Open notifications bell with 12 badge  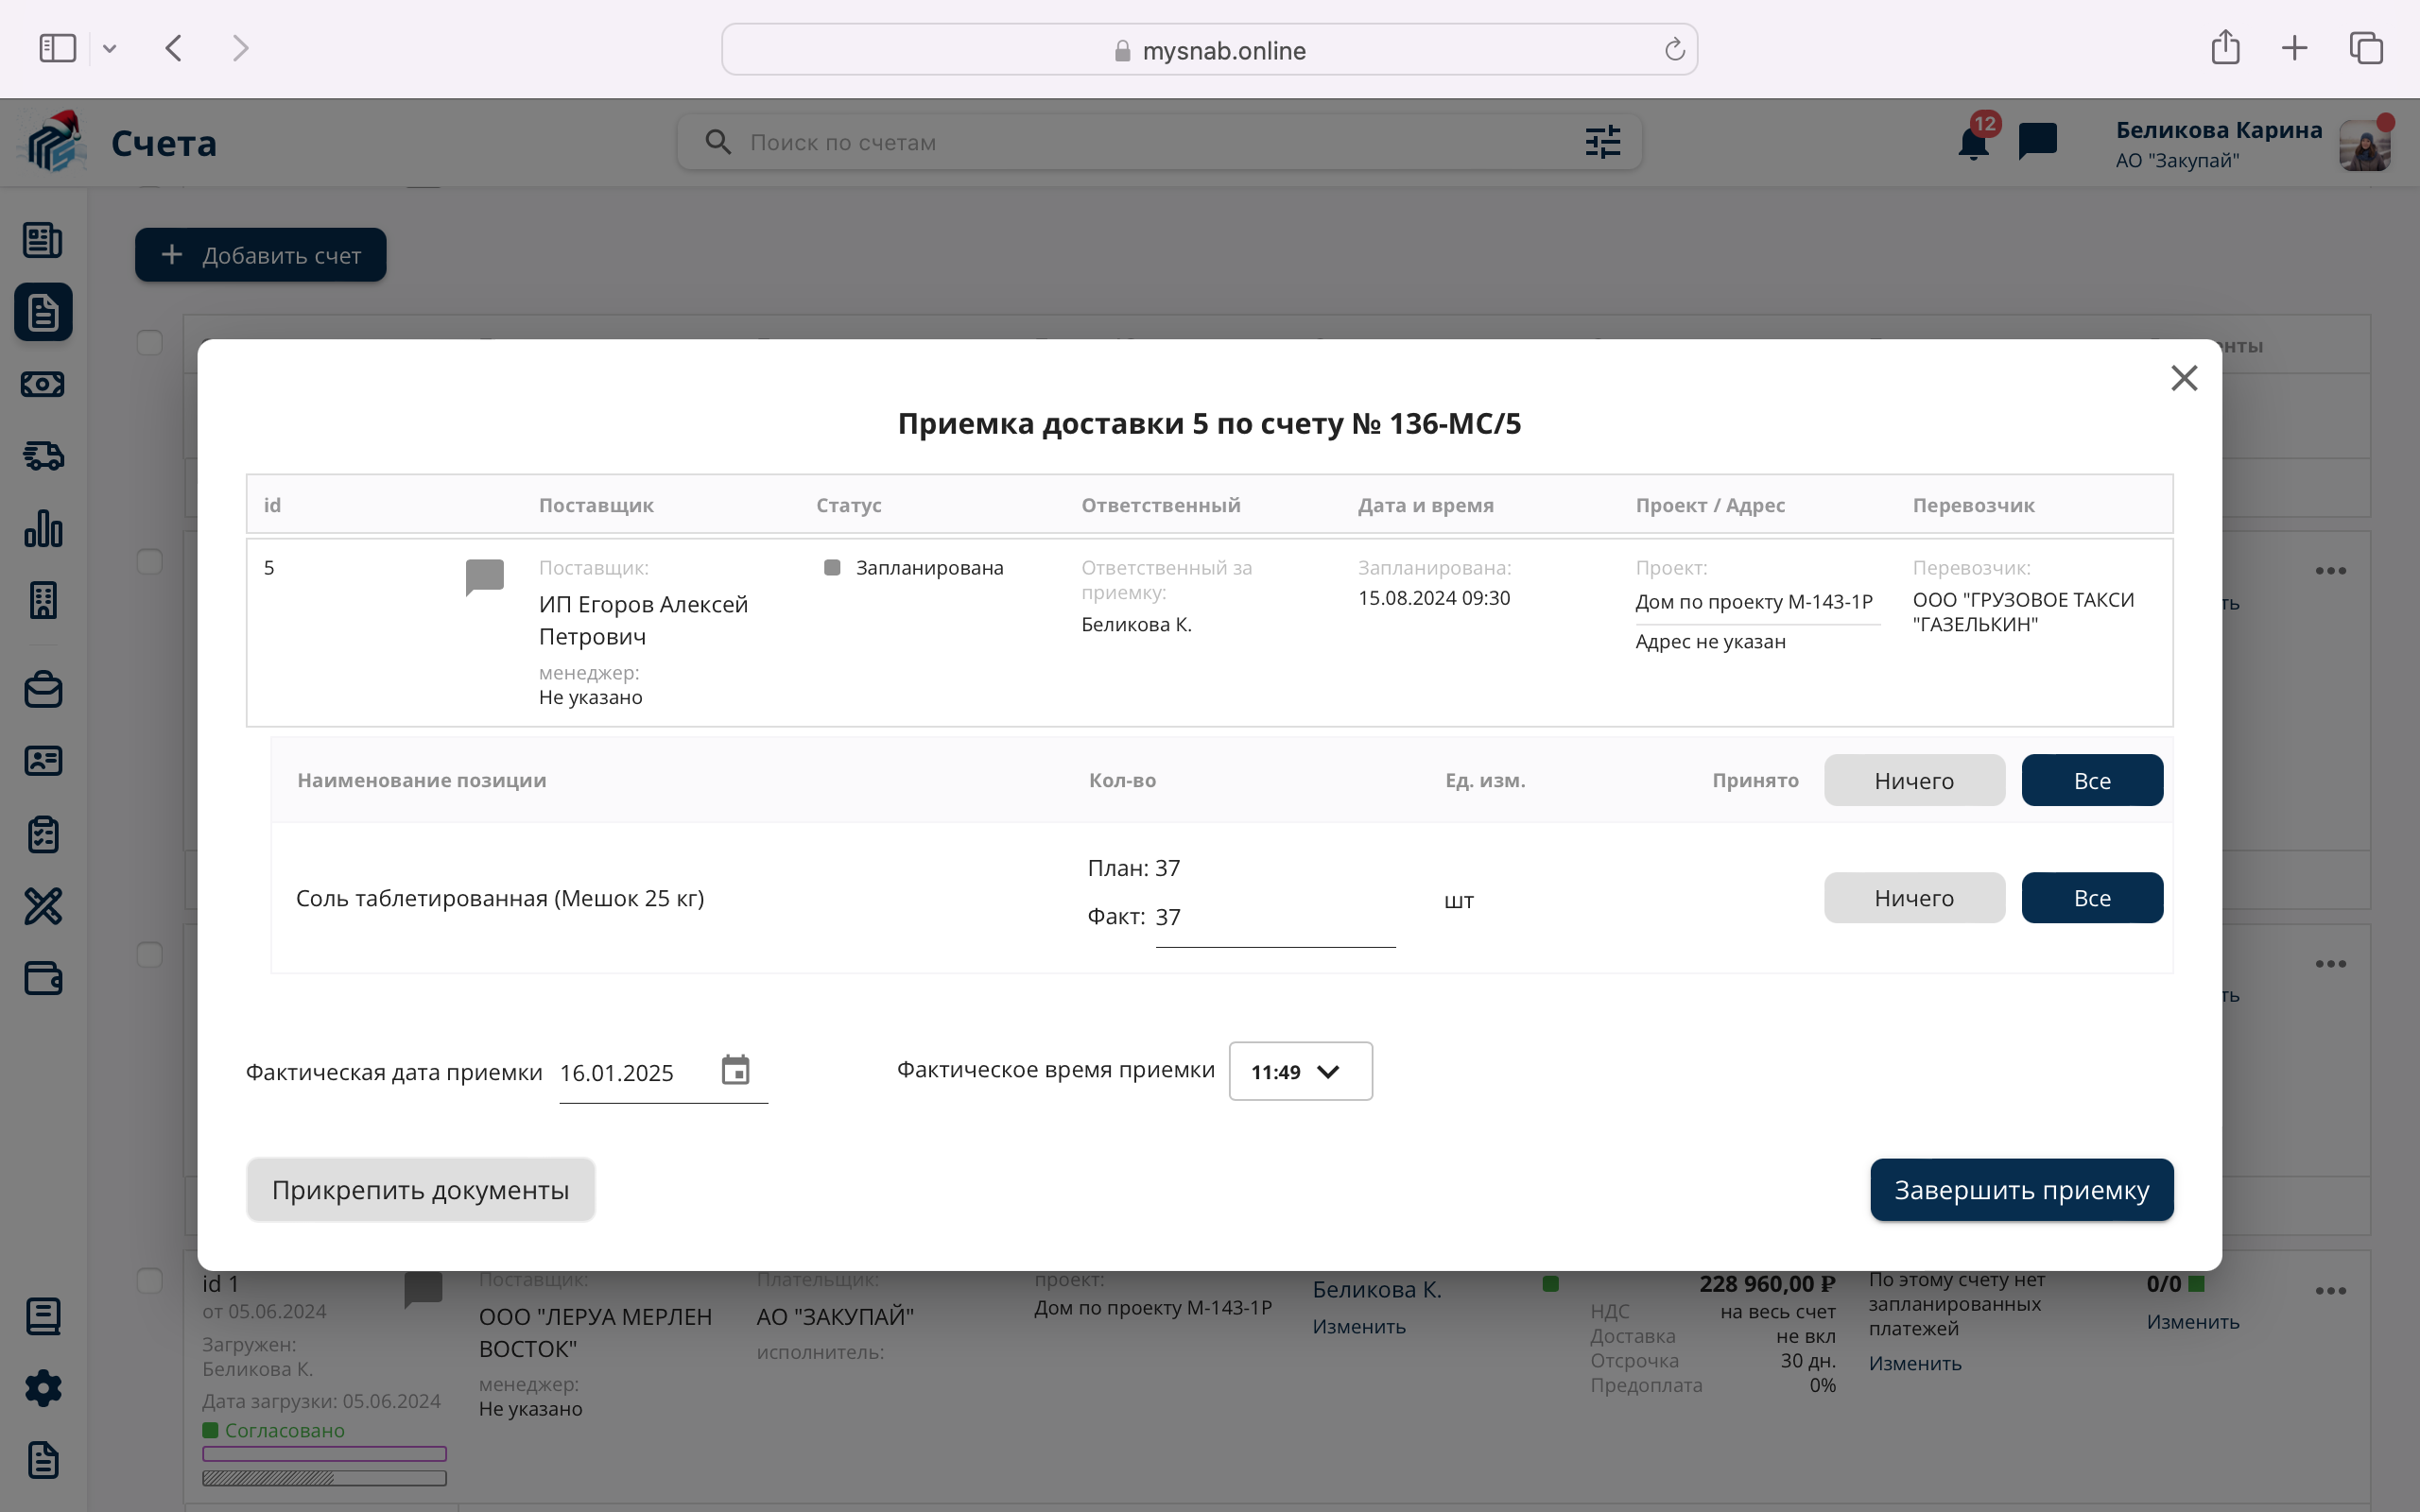point(1973,143)
